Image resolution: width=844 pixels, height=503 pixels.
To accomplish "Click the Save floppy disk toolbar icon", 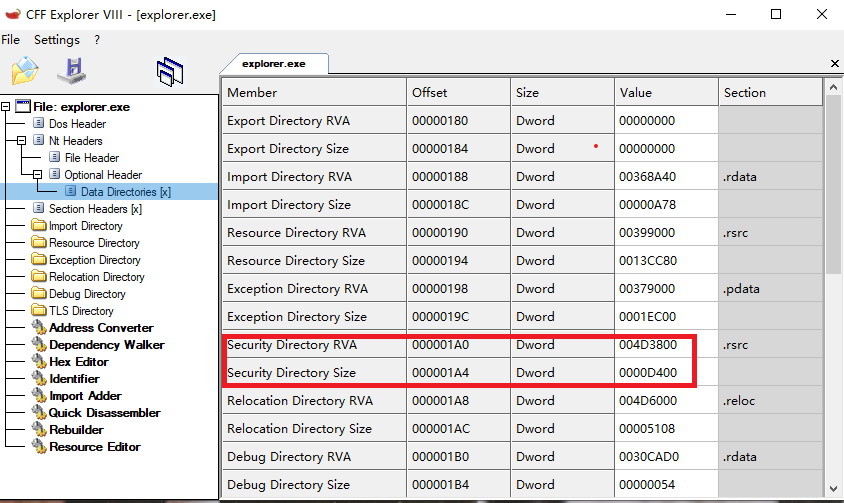I will (71, 71).
